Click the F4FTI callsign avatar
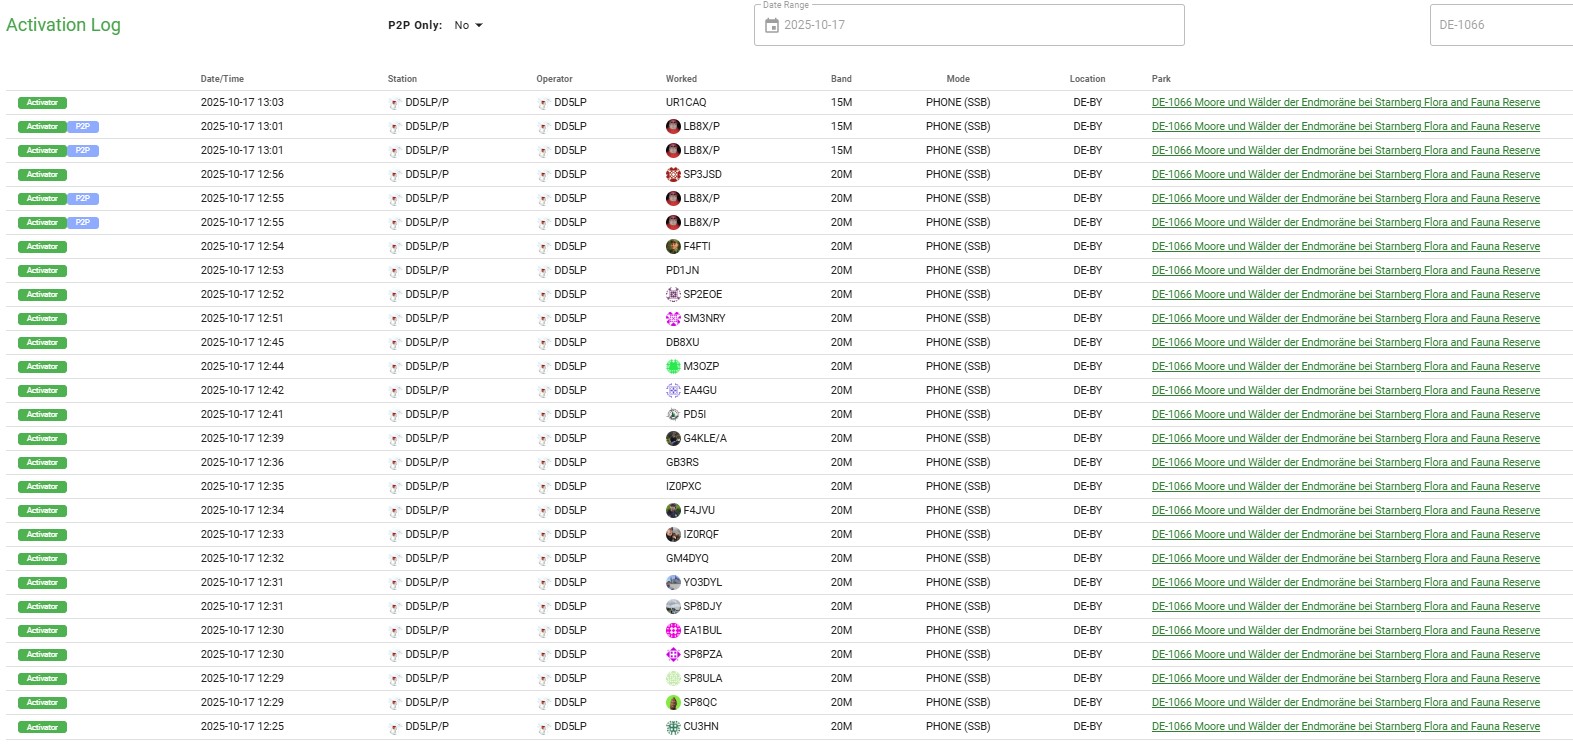Screen dimensions: 1573x747 point(673,247)
